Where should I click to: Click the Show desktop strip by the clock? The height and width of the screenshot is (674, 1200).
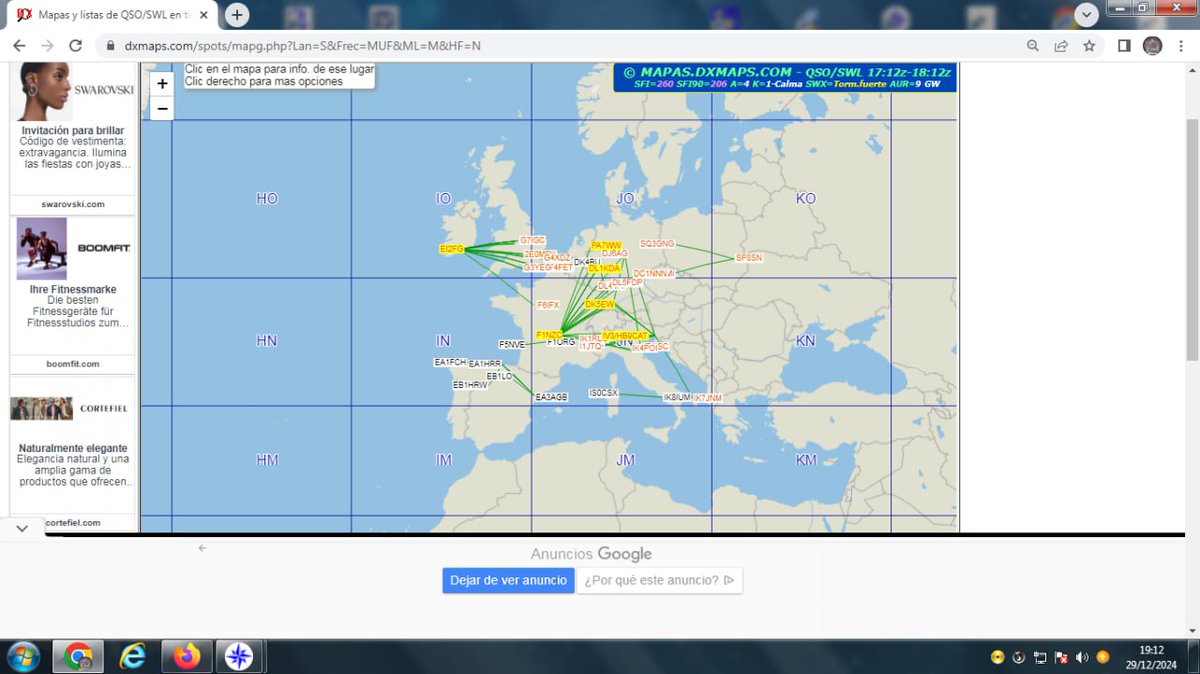tap(1193, 657)
